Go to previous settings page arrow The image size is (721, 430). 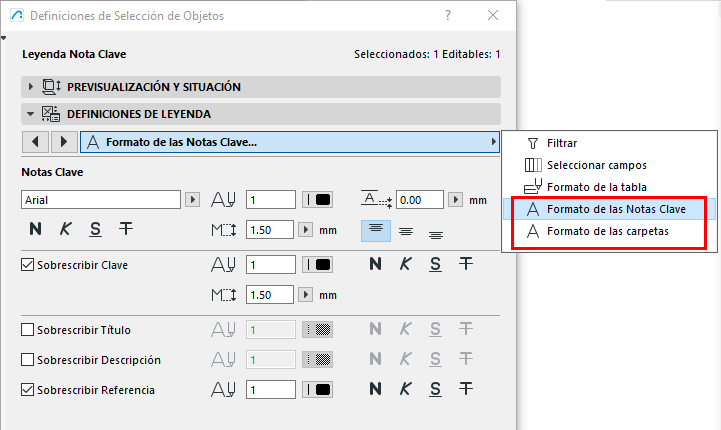click(36, 142)
